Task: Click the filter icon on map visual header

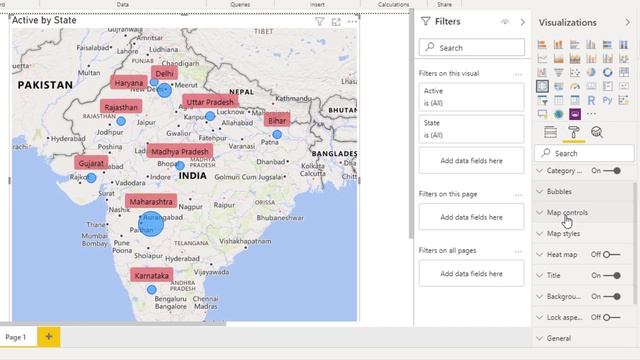Action: pyautogui.click(x=320, y=22)
